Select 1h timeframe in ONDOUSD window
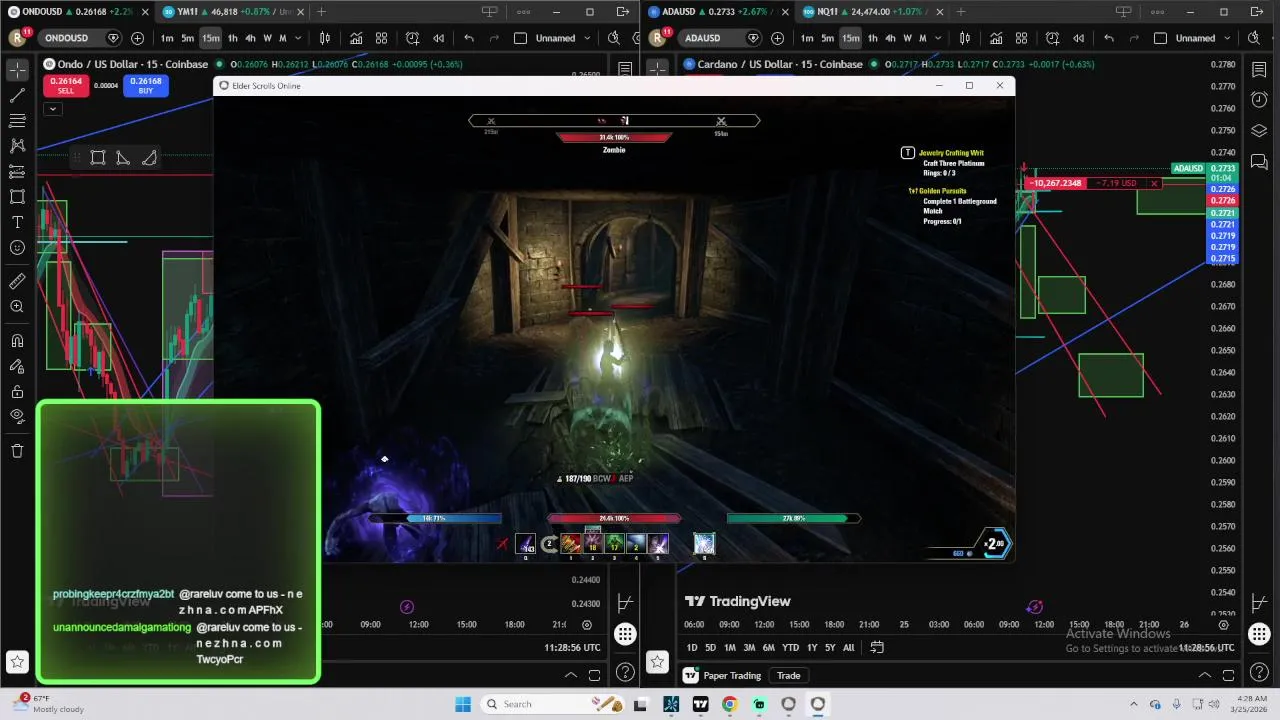Image resolution: width=1280 pixels, height=720 pixels. click(x=233, y=38)
